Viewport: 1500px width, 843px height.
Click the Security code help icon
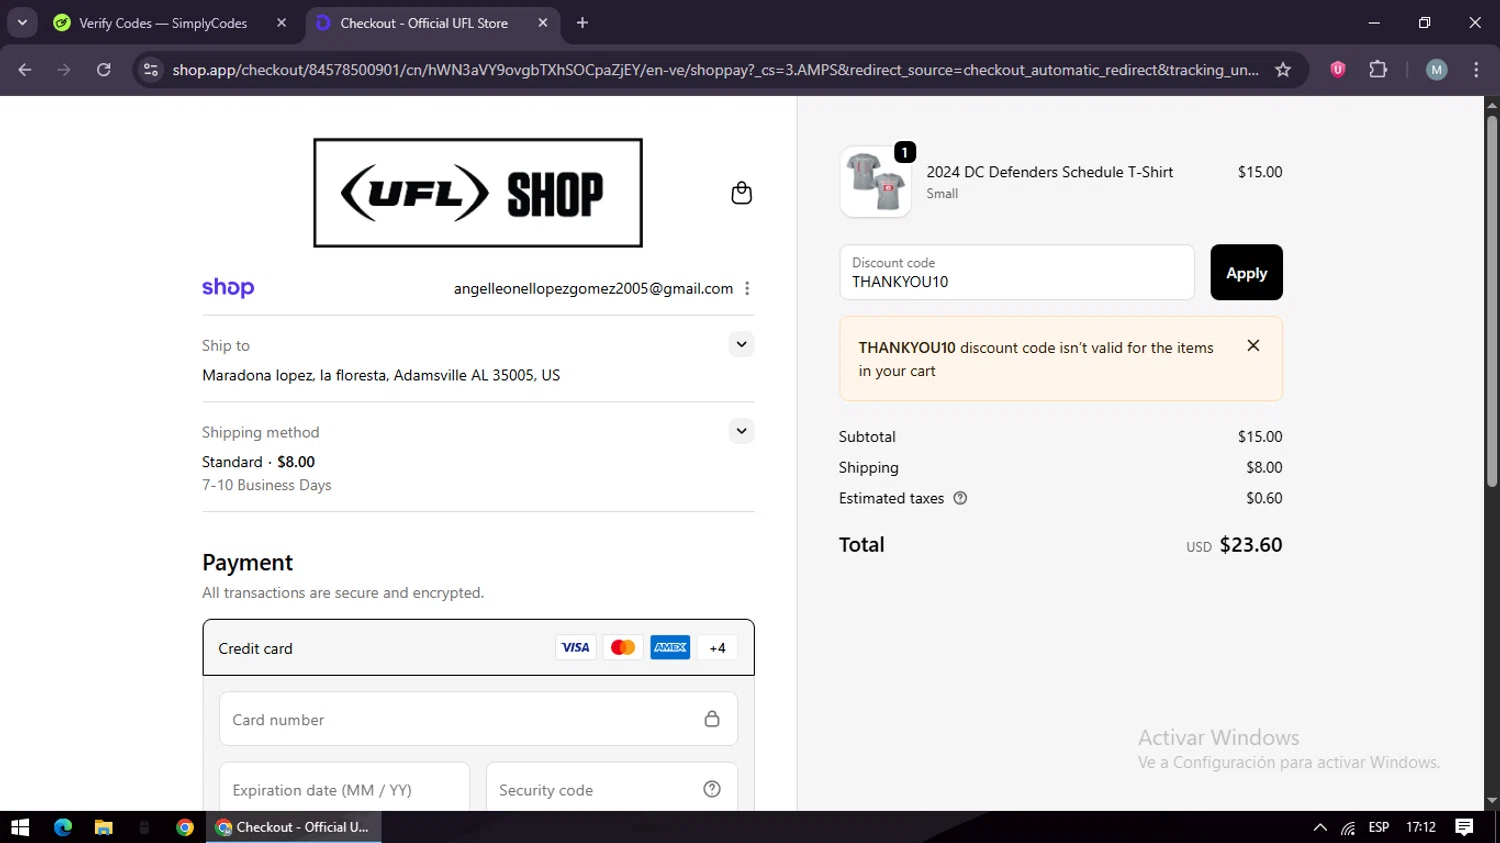[x=712, y=789]
